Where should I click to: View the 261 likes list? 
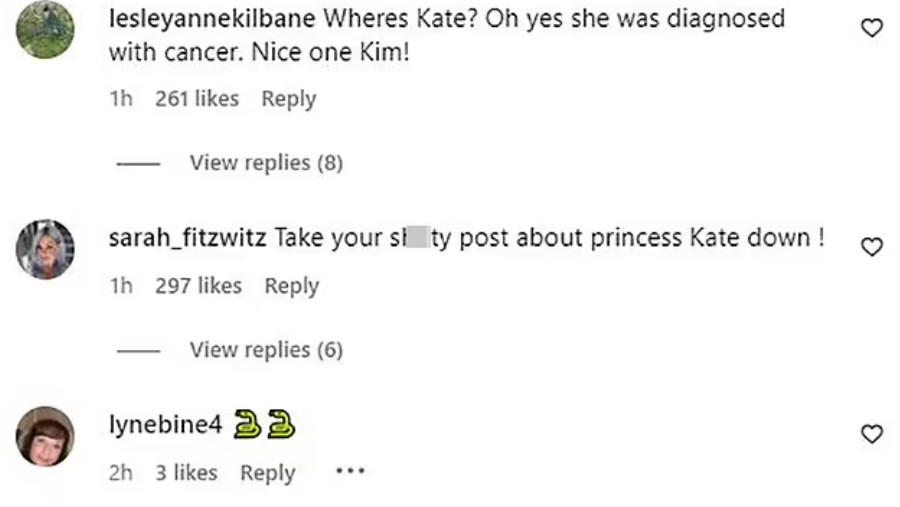[x=197, y=99]
